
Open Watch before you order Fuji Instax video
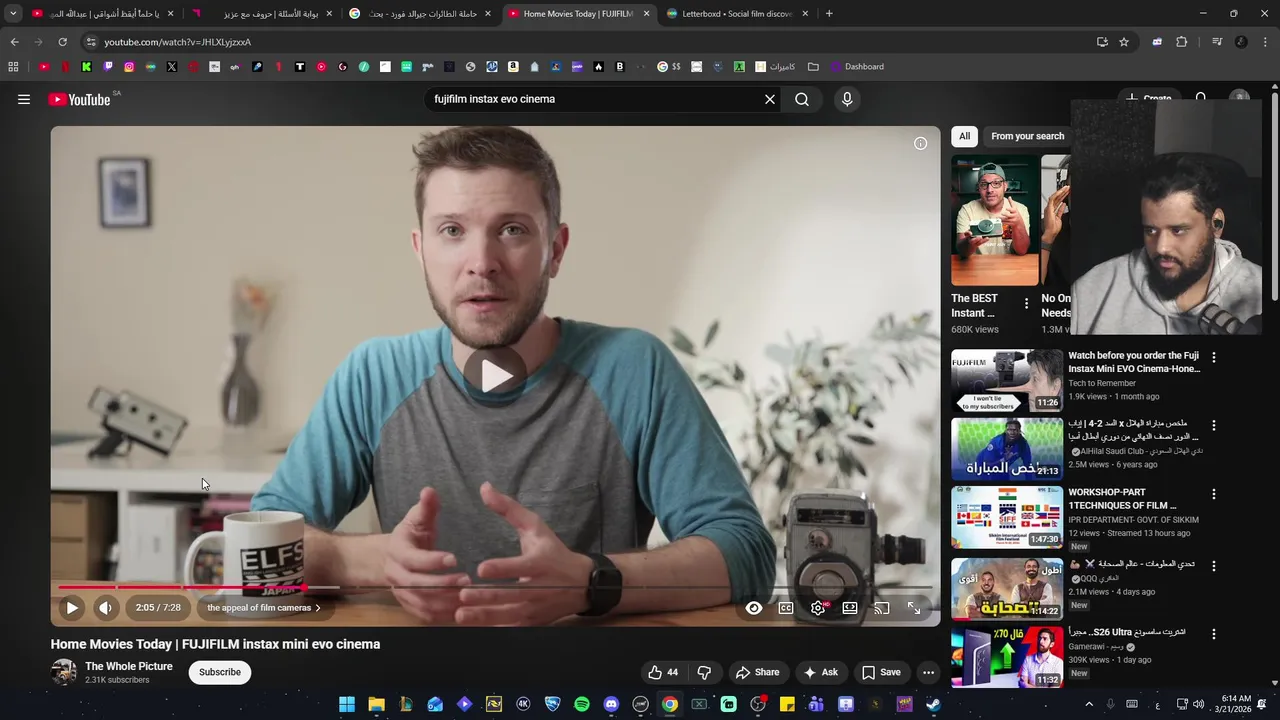[x=1006, y=380]
